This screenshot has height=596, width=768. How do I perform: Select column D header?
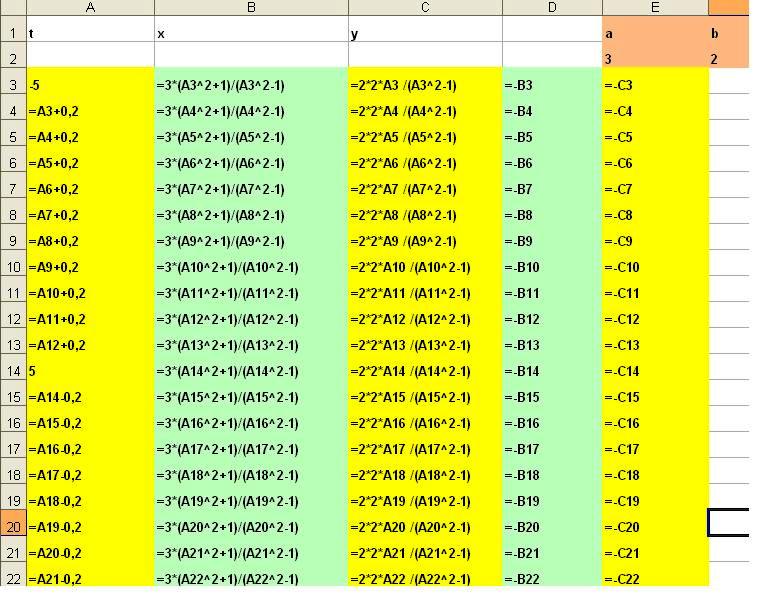point(552,7)
